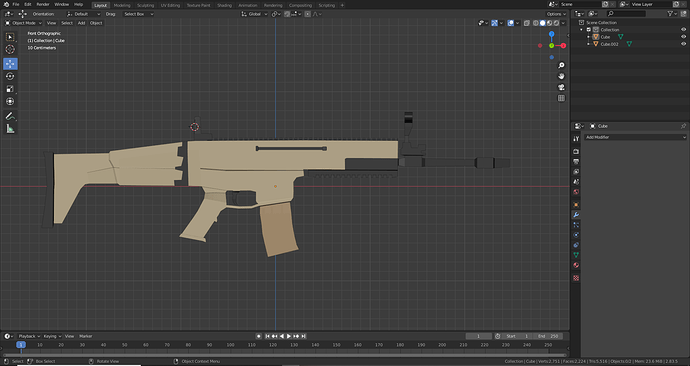Open the Add Modifier dropdown
Viewport: 690px width, 366px height.
[635, 137]
